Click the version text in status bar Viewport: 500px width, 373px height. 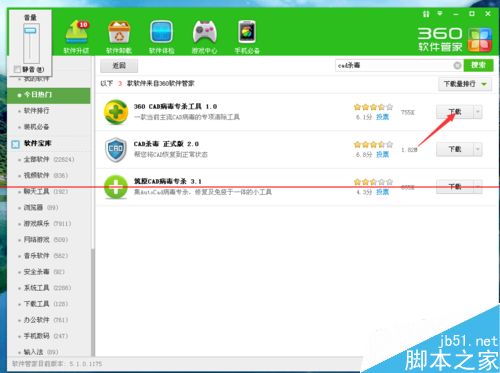(x=57, y=364)
